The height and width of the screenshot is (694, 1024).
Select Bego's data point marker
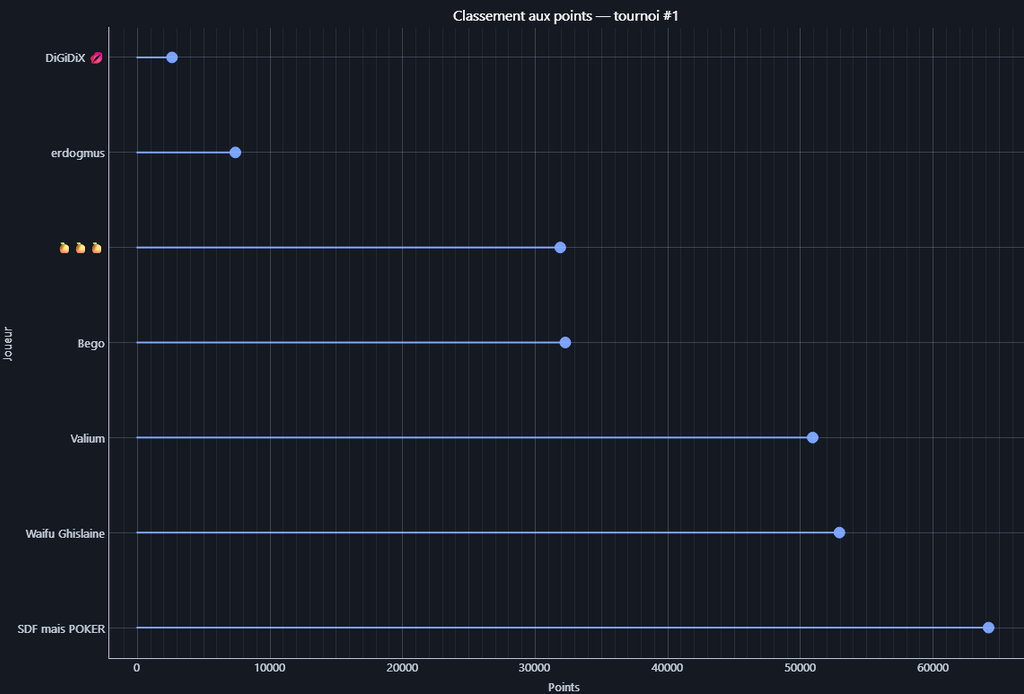565,343
